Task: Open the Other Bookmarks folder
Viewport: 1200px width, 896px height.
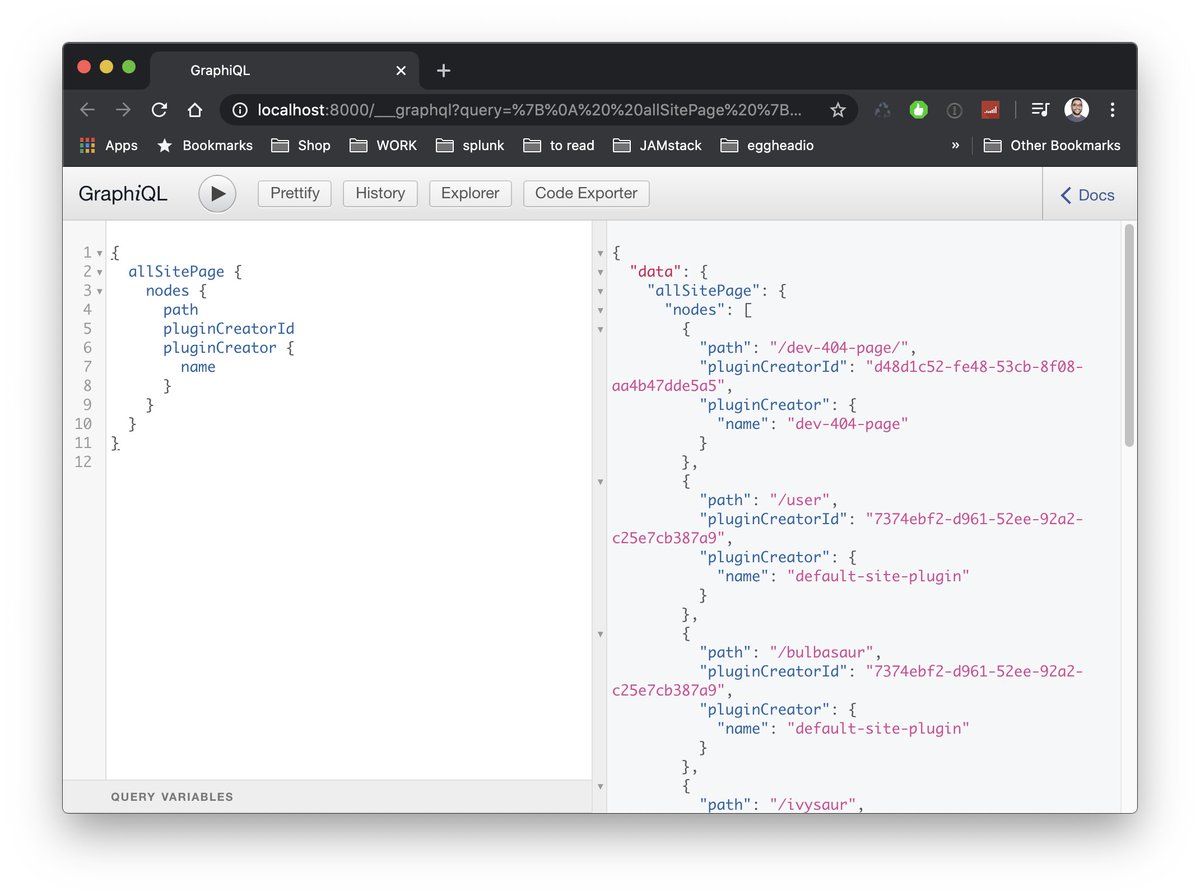Action: click(1052, 145)
